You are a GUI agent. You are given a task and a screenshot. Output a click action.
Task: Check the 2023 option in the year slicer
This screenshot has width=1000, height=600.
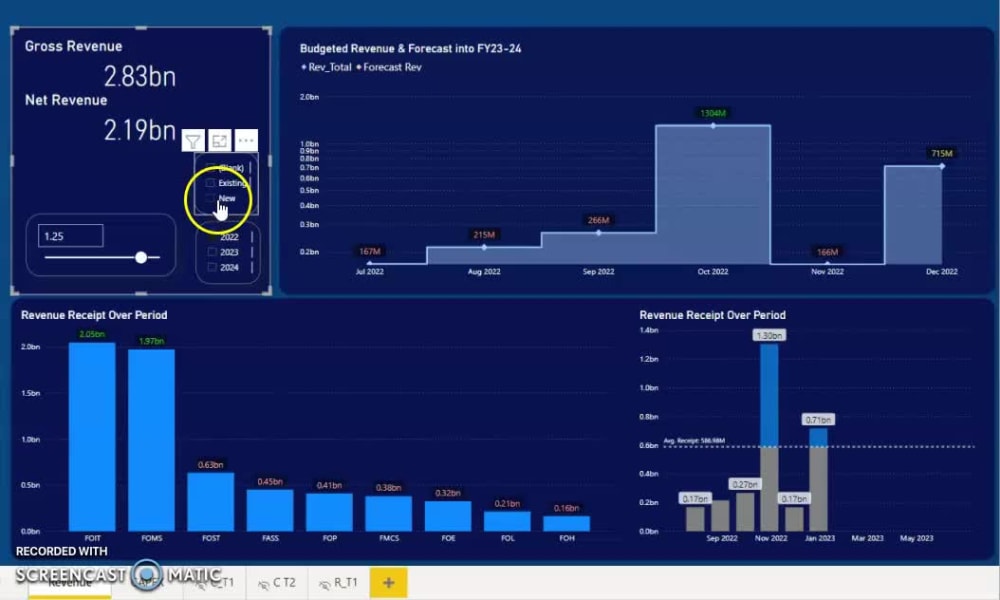pyautogui.click(x=212, y=252)
